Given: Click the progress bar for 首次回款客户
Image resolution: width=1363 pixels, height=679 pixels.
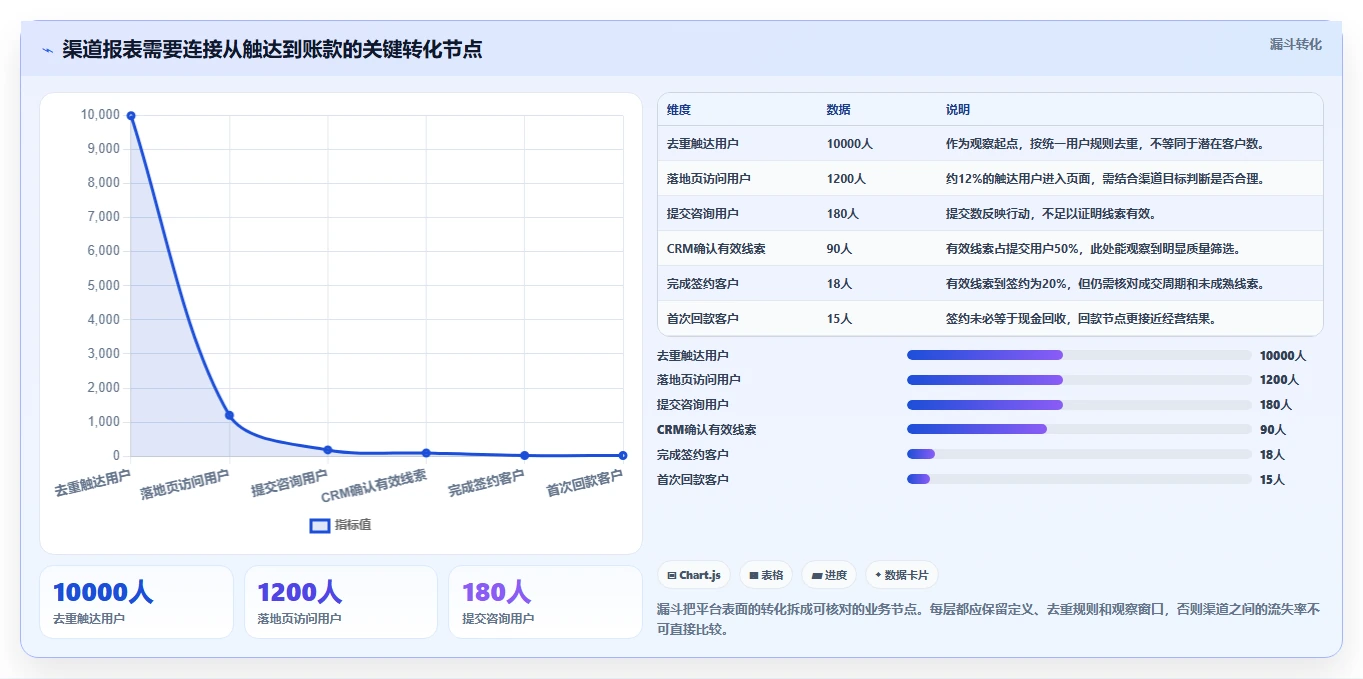Looking at the screenshot, I should [x=1079, y=479].
